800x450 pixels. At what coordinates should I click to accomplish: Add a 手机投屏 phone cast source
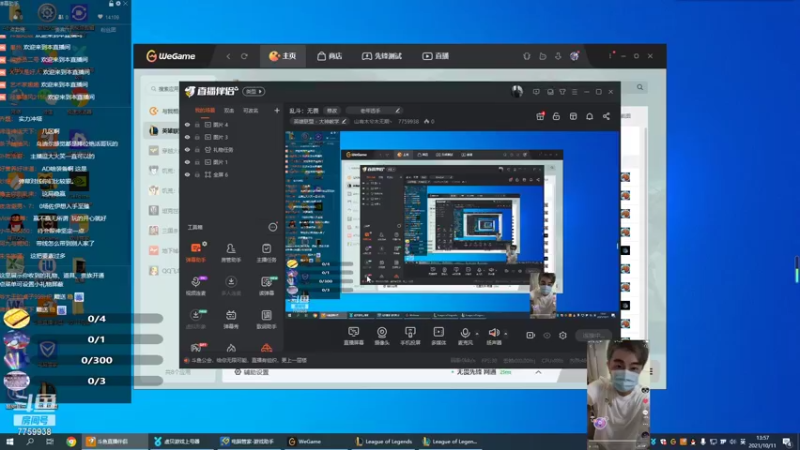(x=410, y=336)
